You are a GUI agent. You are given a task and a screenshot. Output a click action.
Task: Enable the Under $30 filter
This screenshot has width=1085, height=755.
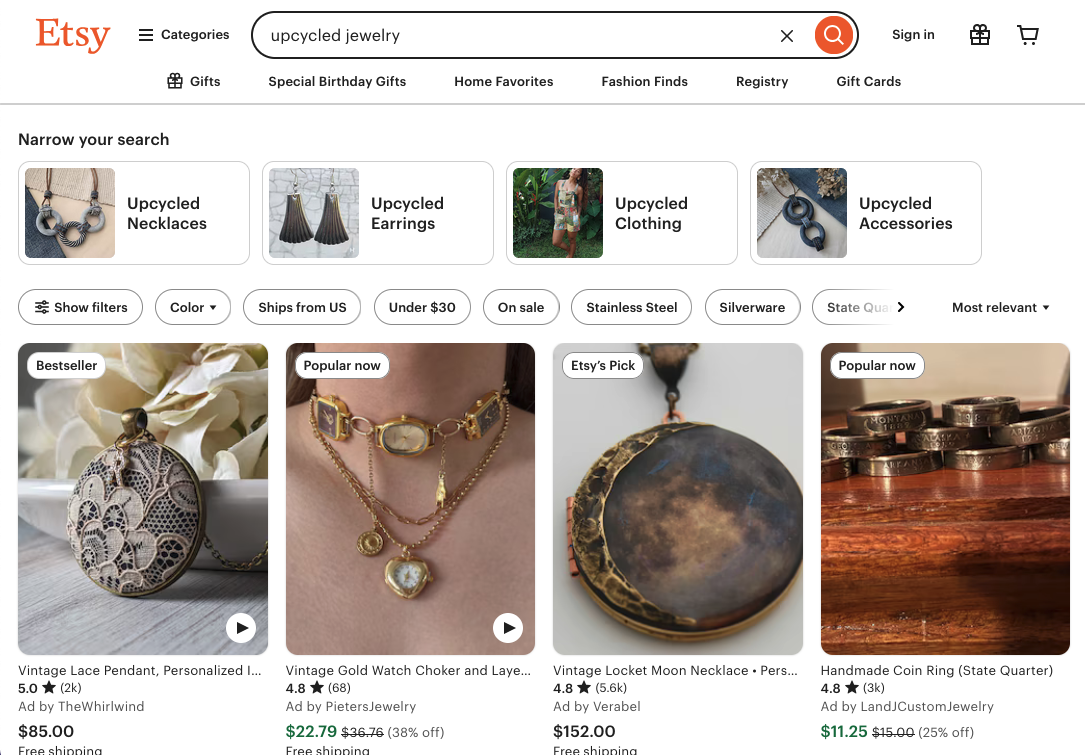tap(422, 307)
